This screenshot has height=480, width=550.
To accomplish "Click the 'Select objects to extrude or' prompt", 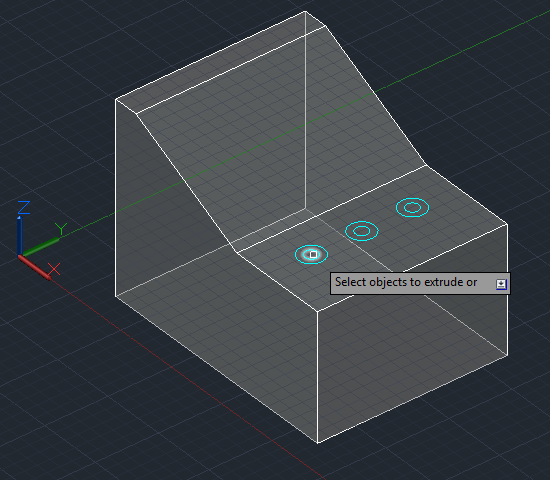I will click(x=406, y=282).
